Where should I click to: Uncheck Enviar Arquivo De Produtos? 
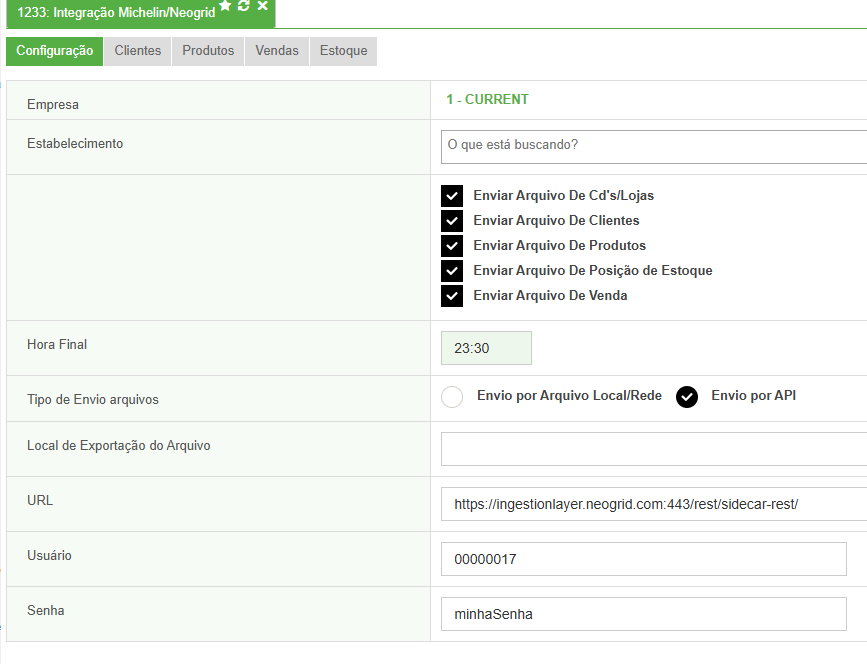point(452,245)
